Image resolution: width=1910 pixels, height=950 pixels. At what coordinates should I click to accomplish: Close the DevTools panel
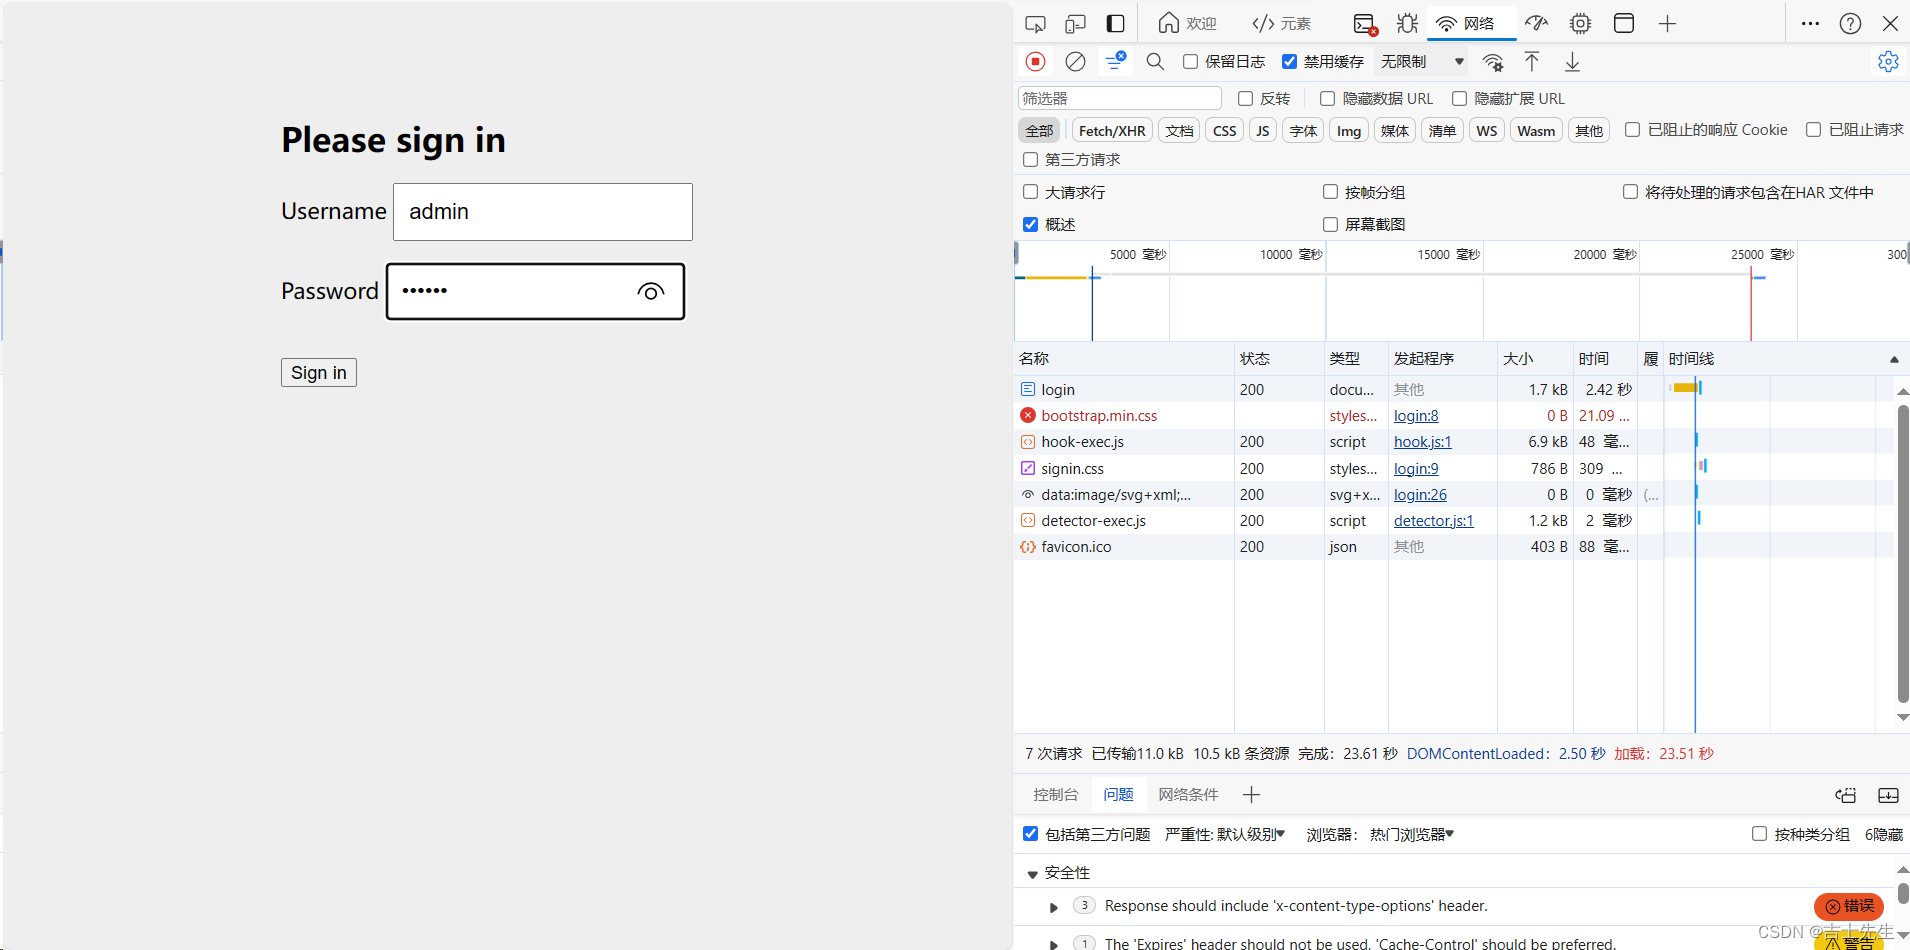(x=1890, y=23)
